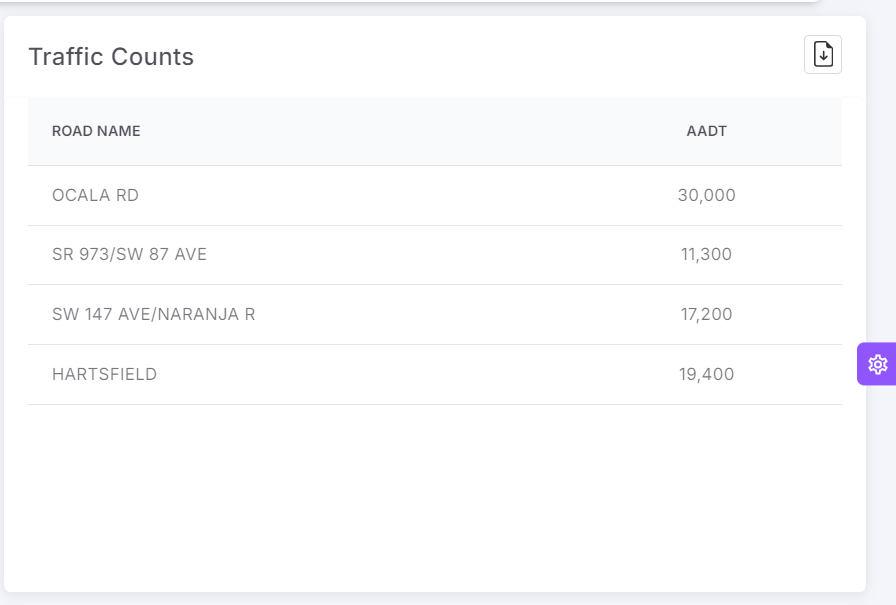Click the 19,400 AADT value
Screen dimensions: 896x605
tap(706, 374)
